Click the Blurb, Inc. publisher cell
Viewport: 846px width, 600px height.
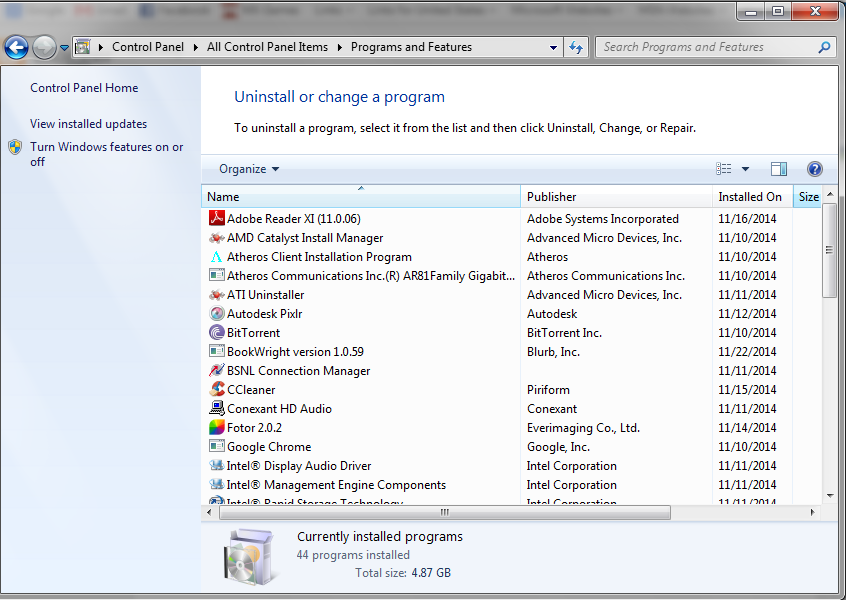(553, 352)
